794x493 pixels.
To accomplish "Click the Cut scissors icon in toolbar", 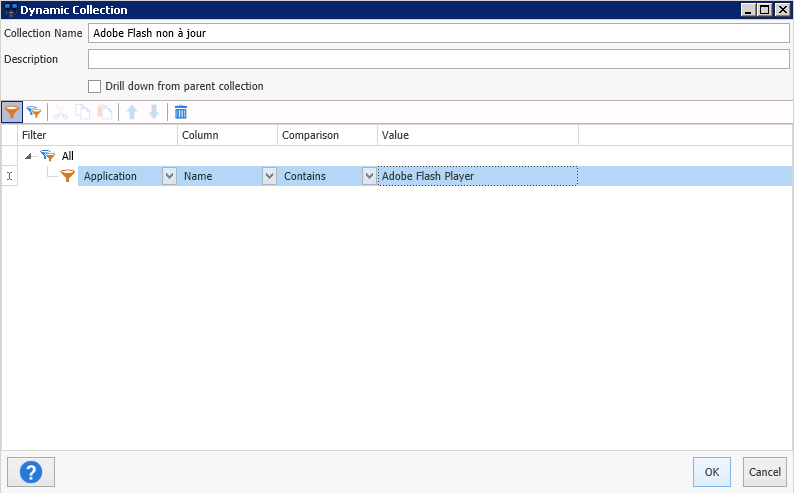I will [x=61, y=112].
